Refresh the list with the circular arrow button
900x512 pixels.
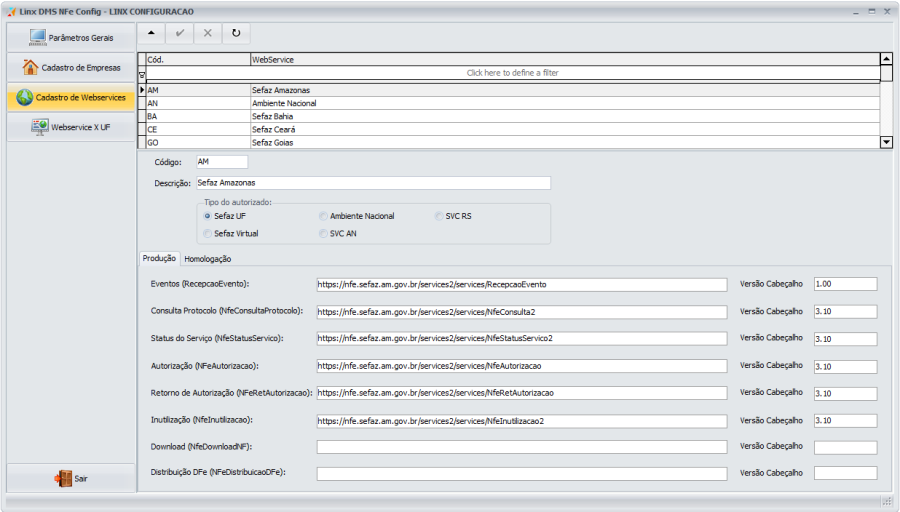click(236, 33)
